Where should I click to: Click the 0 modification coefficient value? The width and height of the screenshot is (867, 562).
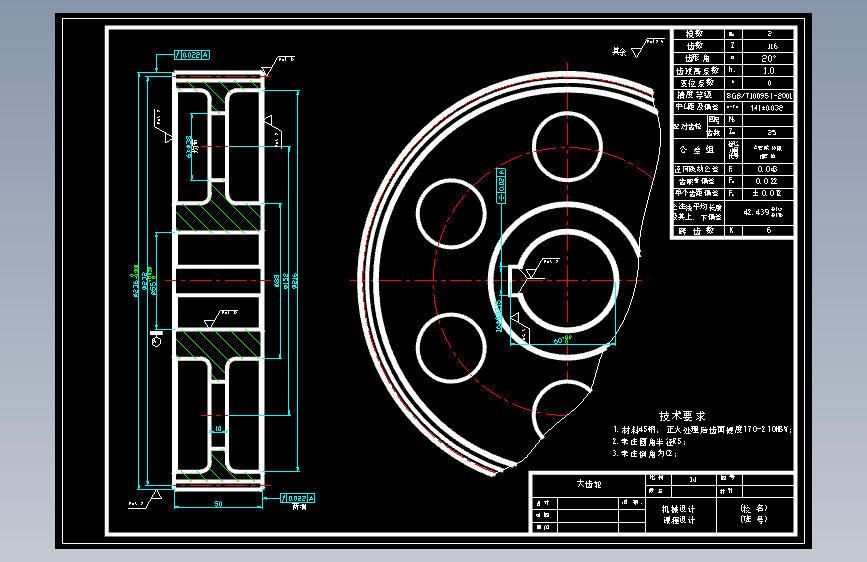[769, 83]
